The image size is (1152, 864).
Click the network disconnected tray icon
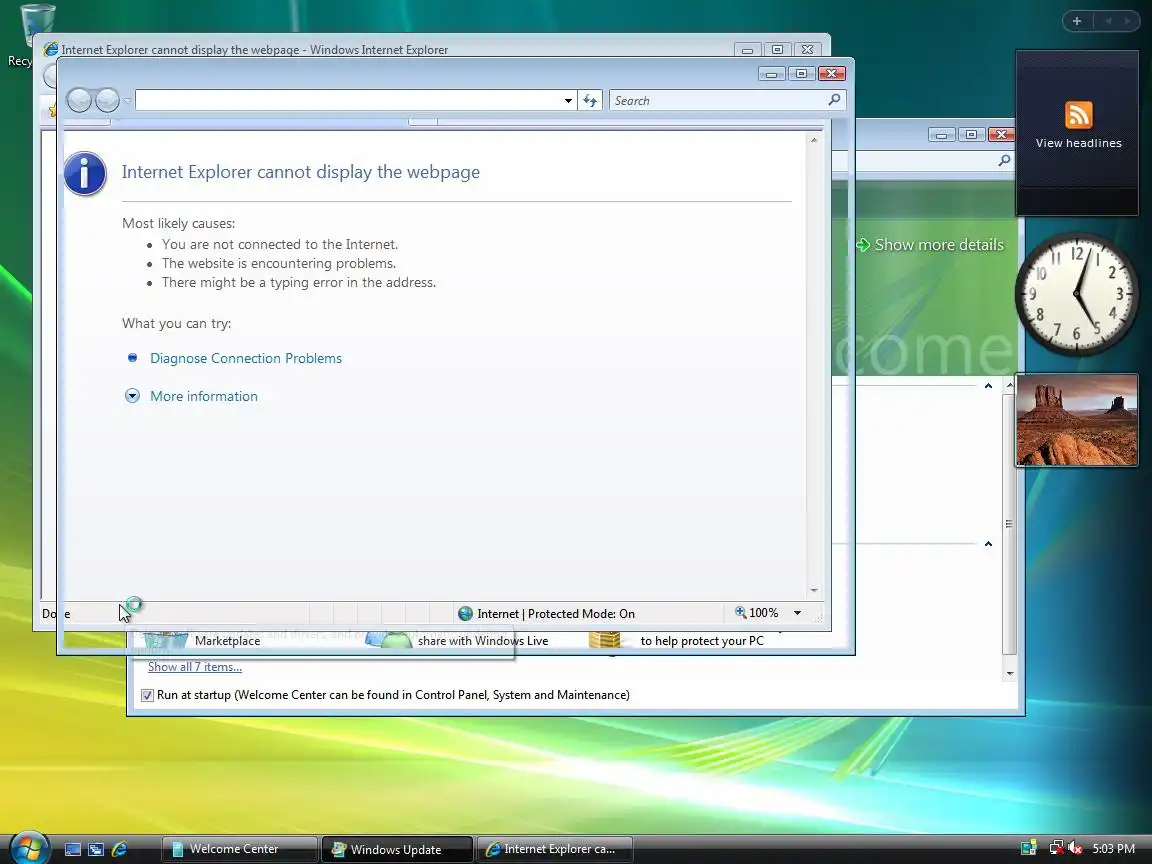pos(1056,849)
